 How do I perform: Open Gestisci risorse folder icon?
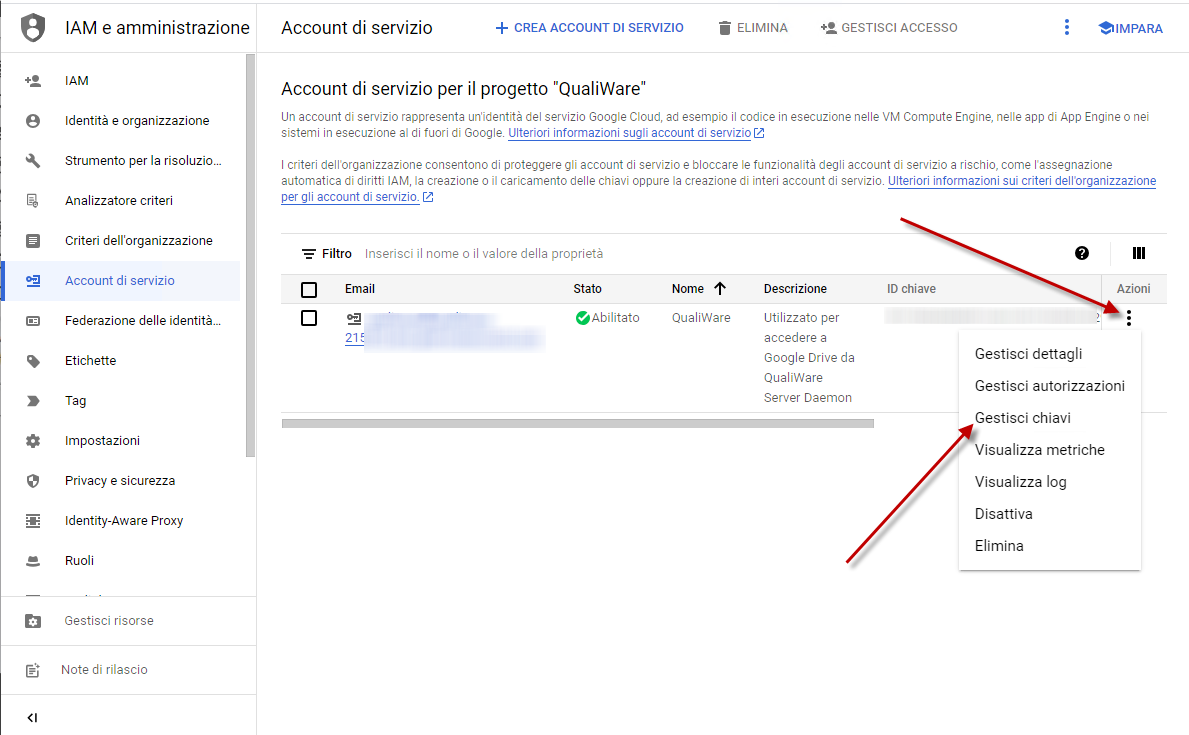click(33, 621)
